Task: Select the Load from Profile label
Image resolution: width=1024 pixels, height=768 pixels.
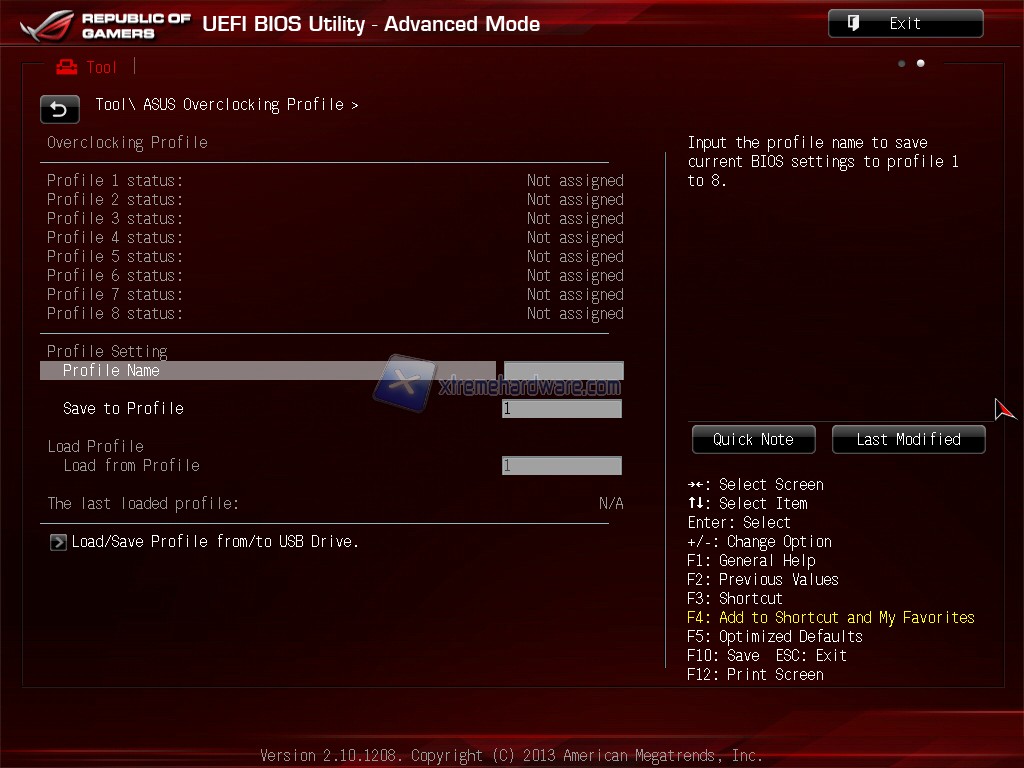Action: tap(131, 466)
